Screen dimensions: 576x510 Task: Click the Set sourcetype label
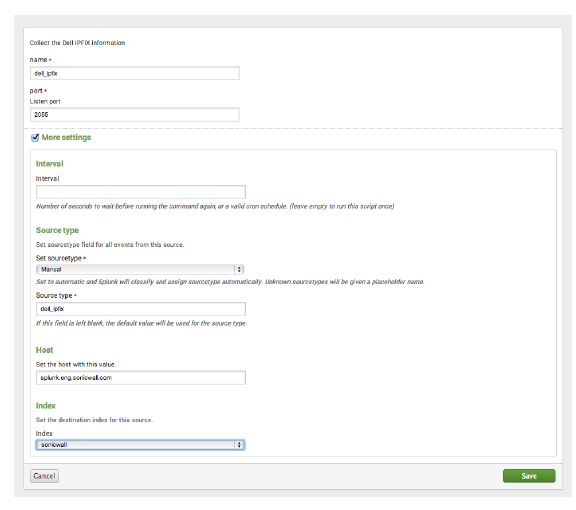click(58, 258)
